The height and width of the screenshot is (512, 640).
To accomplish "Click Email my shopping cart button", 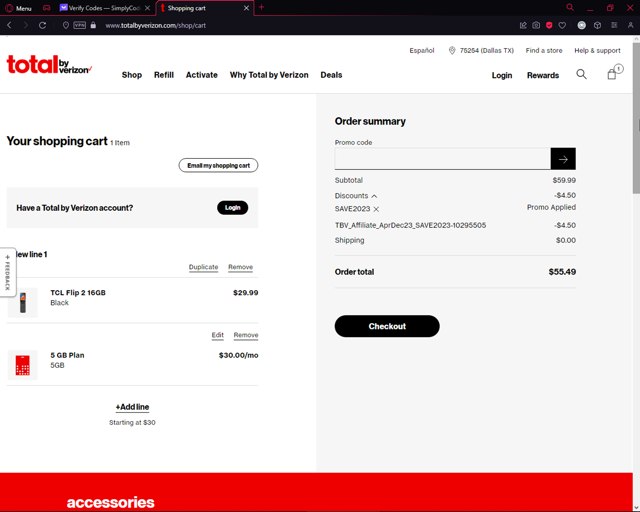I will (x=218, y=165).
